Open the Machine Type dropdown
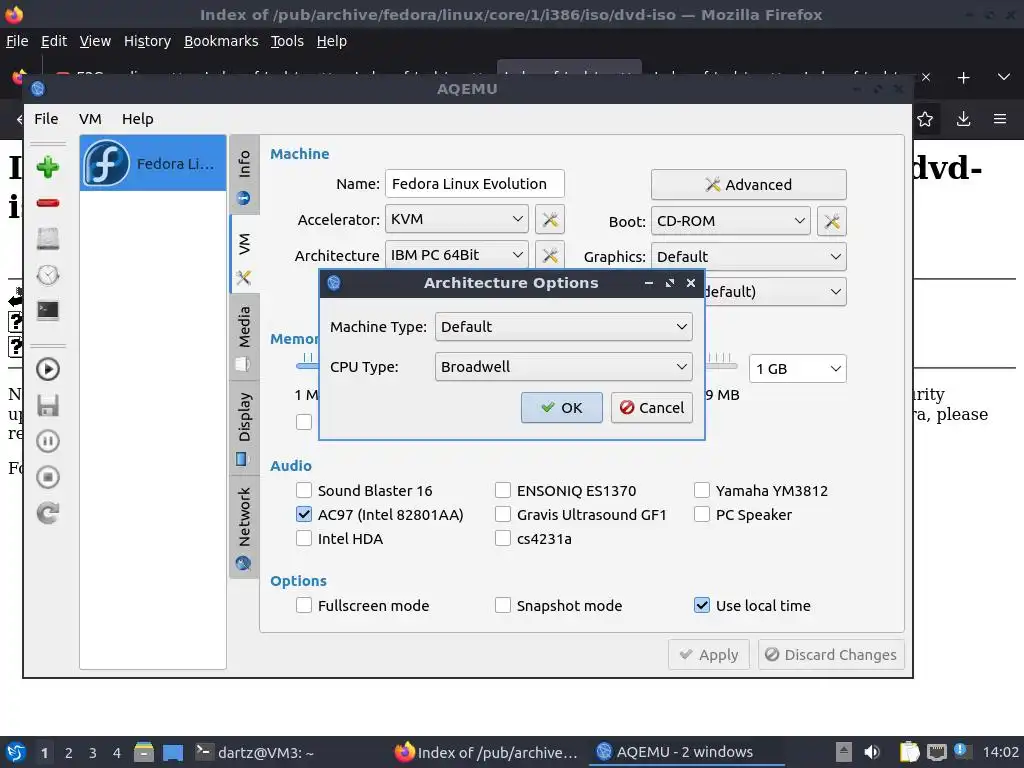This screenshot has width=1024, height=768. pos(564,327)
